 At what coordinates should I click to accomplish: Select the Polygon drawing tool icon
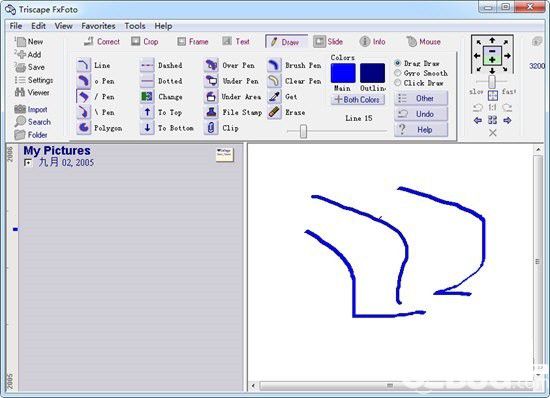[x=83, y=128]
